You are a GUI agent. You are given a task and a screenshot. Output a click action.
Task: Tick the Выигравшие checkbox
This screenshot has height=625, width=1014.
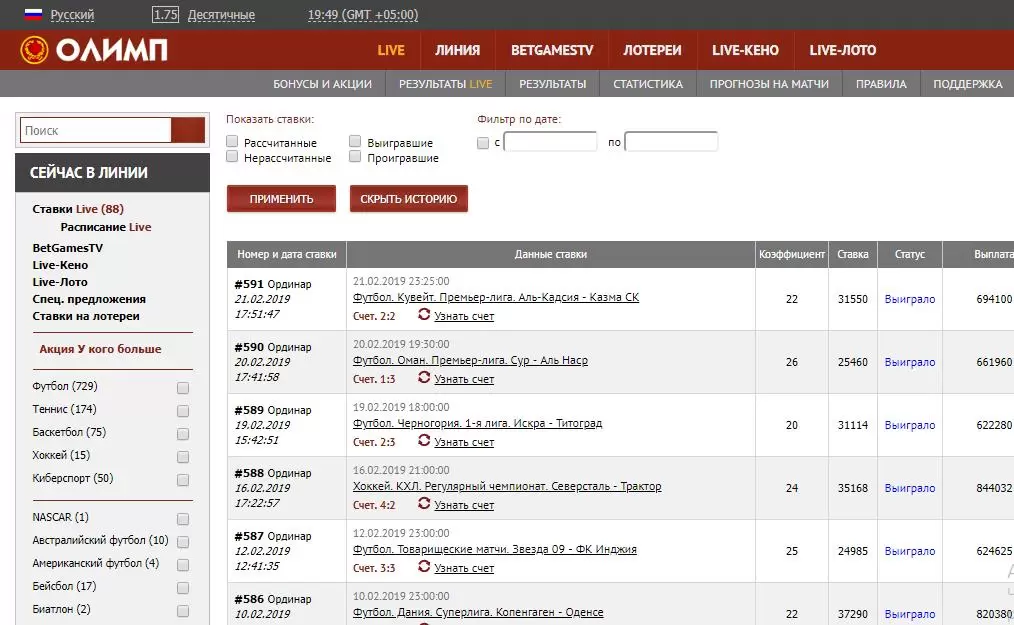tap(355, 142)
